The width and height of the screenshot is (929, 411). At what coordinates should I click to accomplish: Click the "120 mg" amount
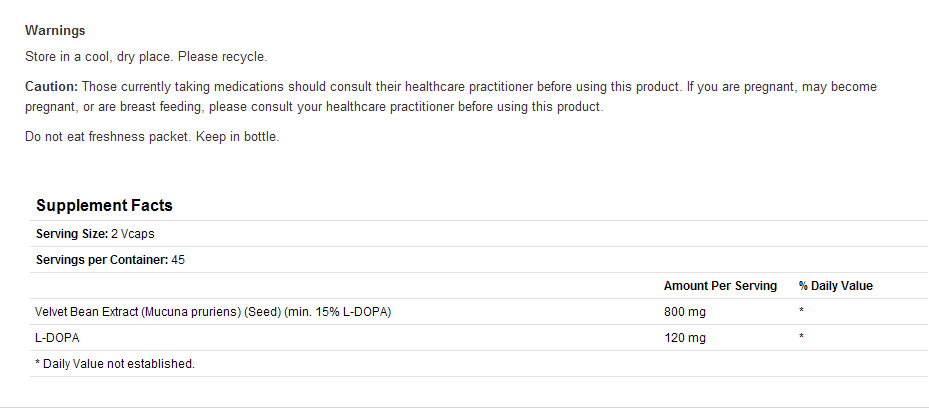click(684, 338)
